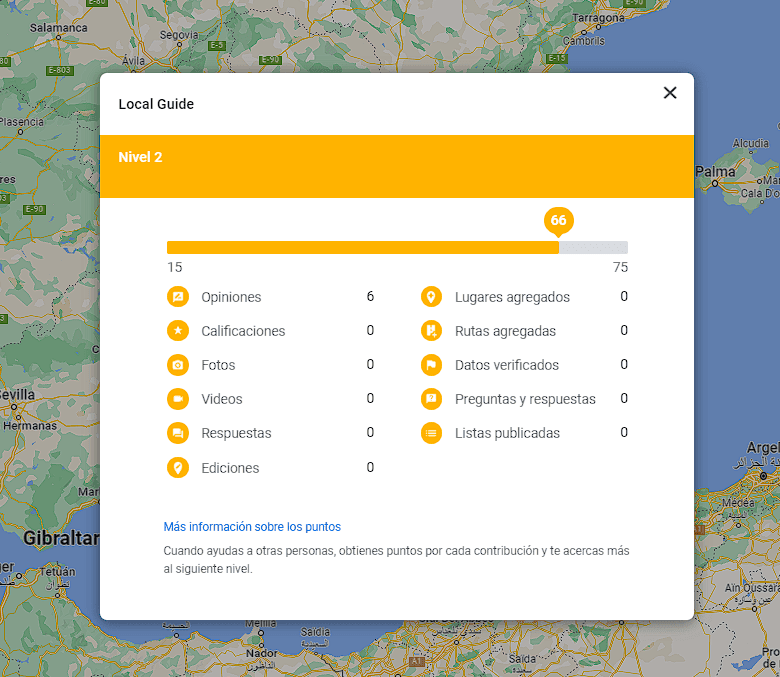This screenshot has width=780, height=677.
Task: Click the Videos label
Action: pyautogui.click(x=221, y=399)
